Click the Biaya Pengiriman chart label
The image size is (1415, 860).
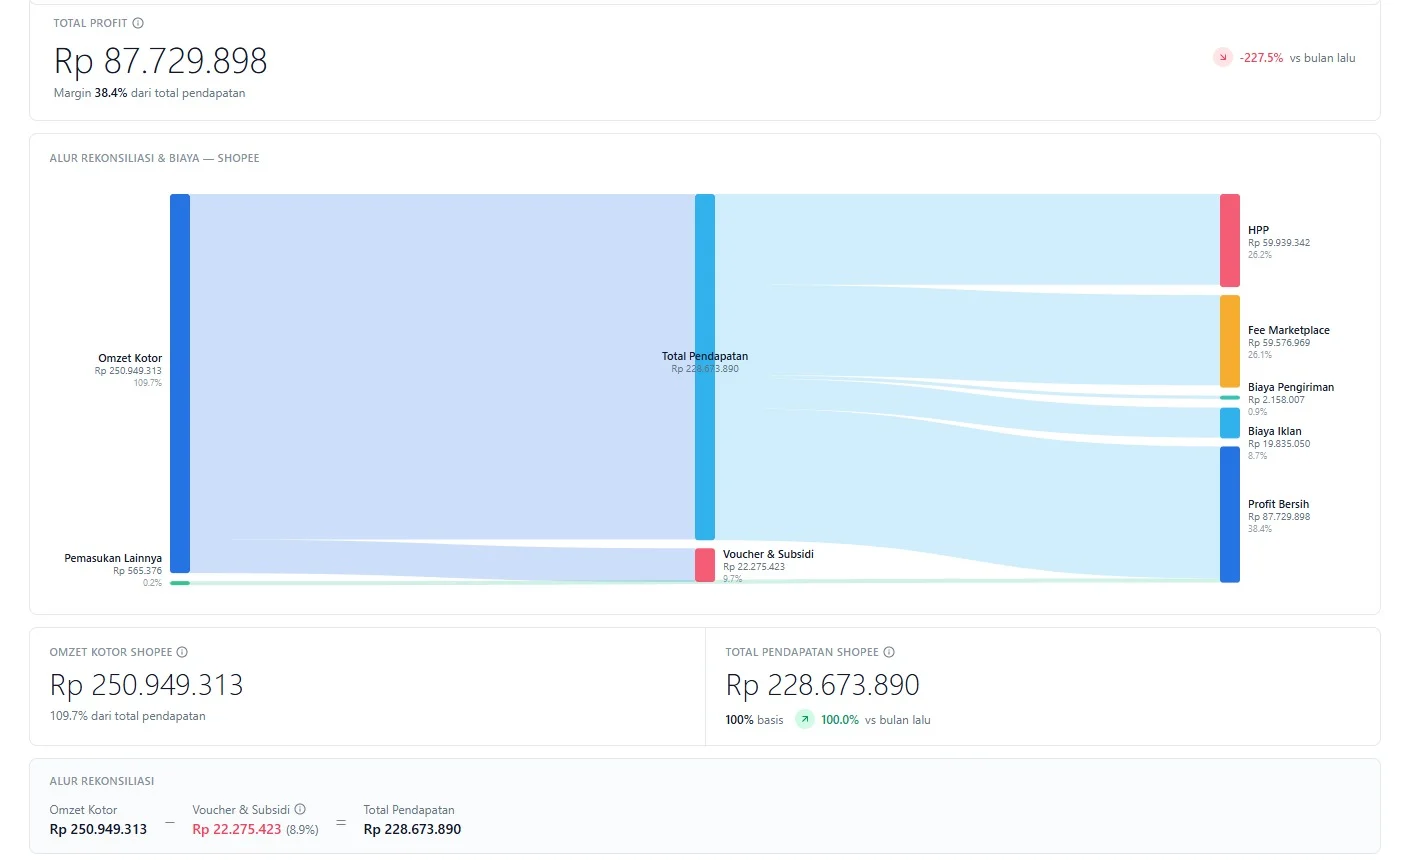tap(1291, 387)
